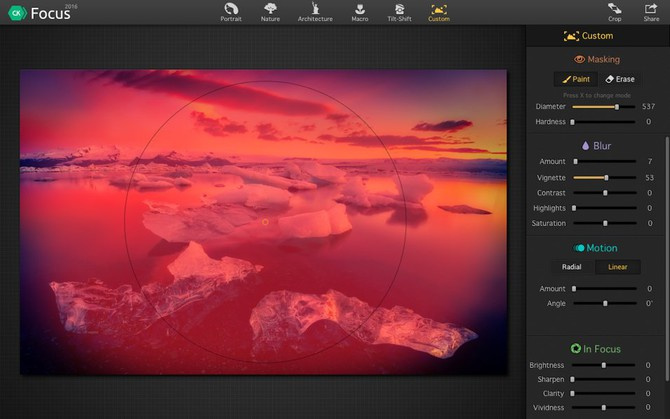The height and width of the screenshot is (419, 670).
Task: Click the In Focus section title
Action: [x=602, y=349]
